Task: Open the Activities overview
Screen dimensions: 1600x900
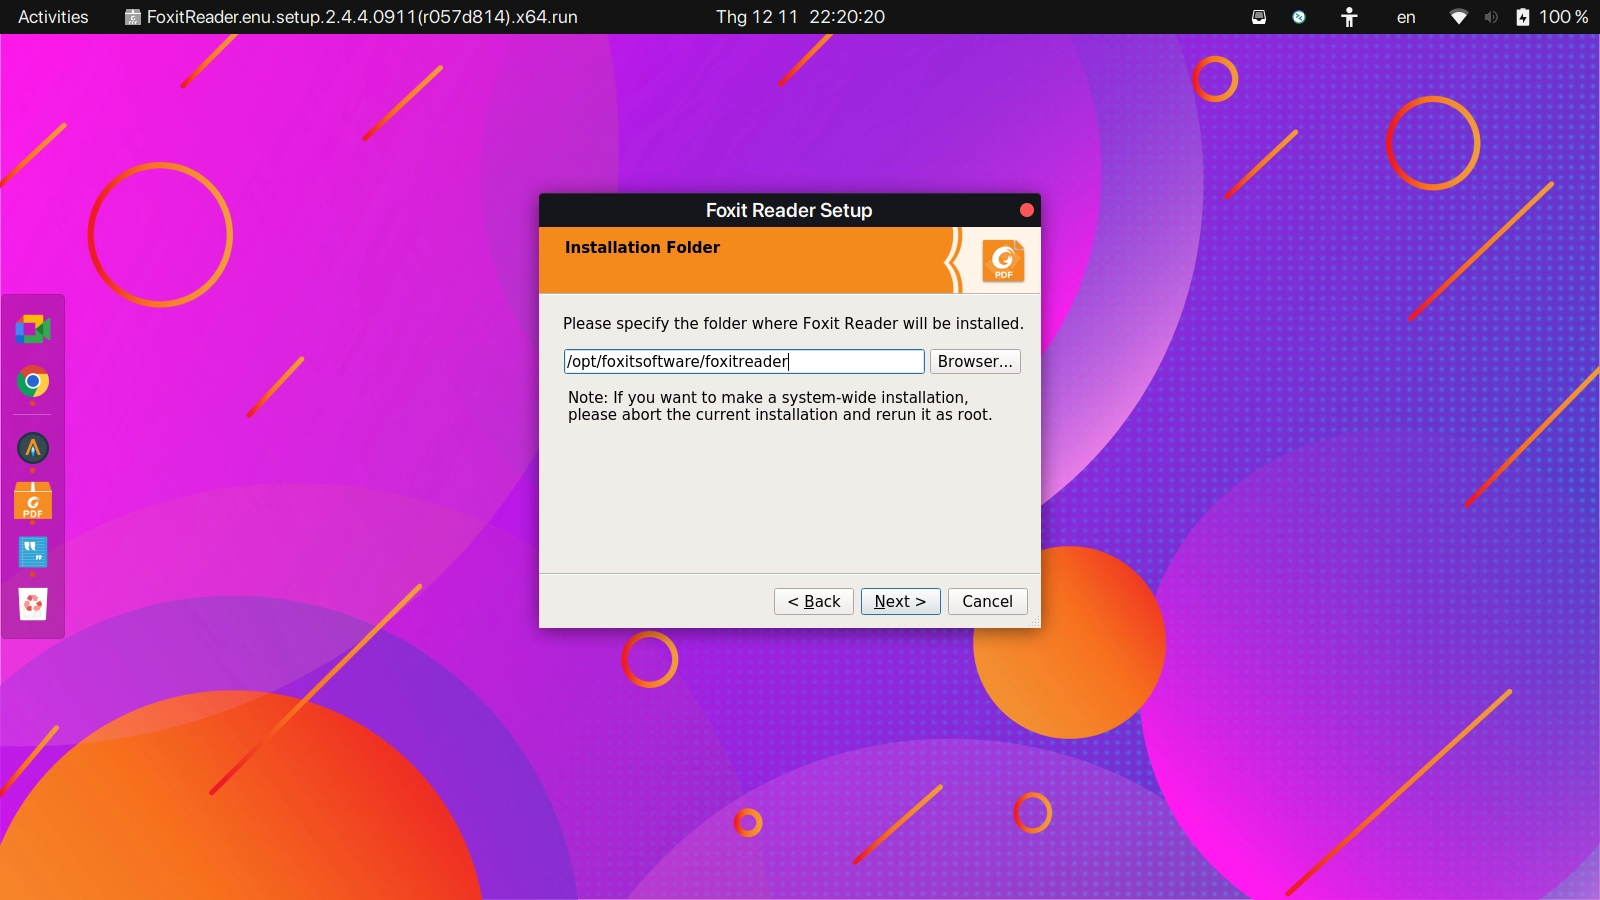Action: (53, 17)
